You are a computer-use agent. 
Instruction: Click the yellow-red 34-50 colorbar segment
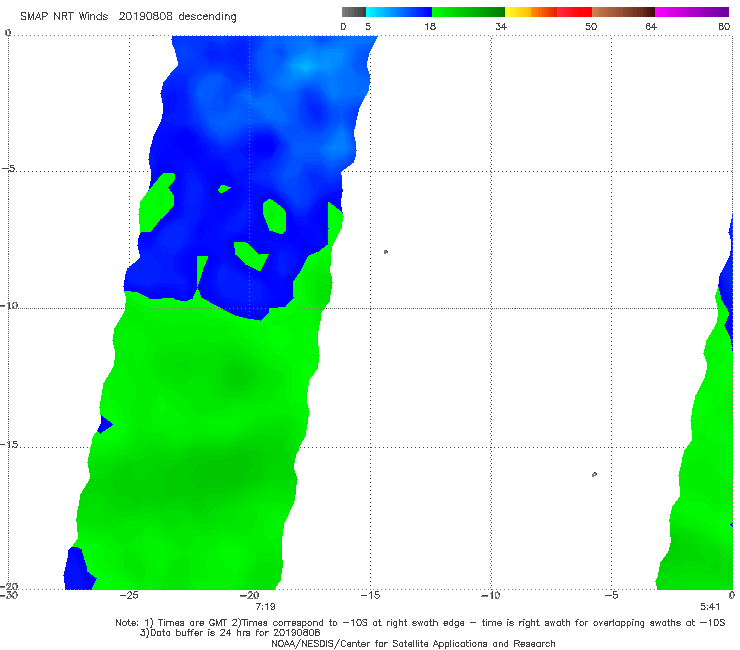tap(548, 12)
